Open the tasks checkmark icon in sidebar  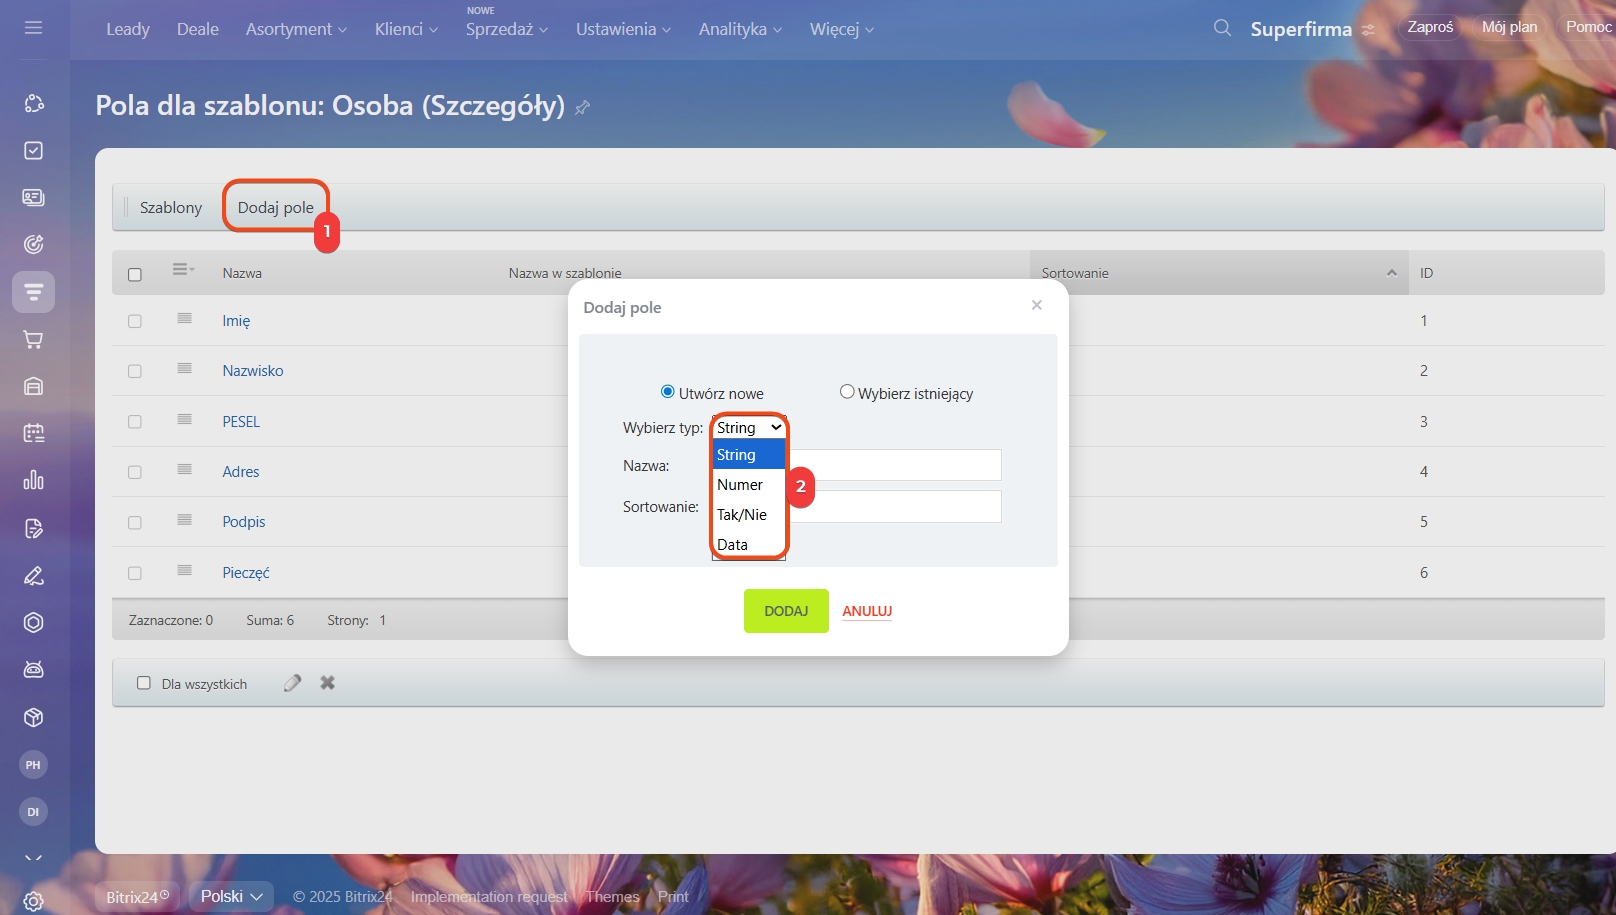[33, 150]
